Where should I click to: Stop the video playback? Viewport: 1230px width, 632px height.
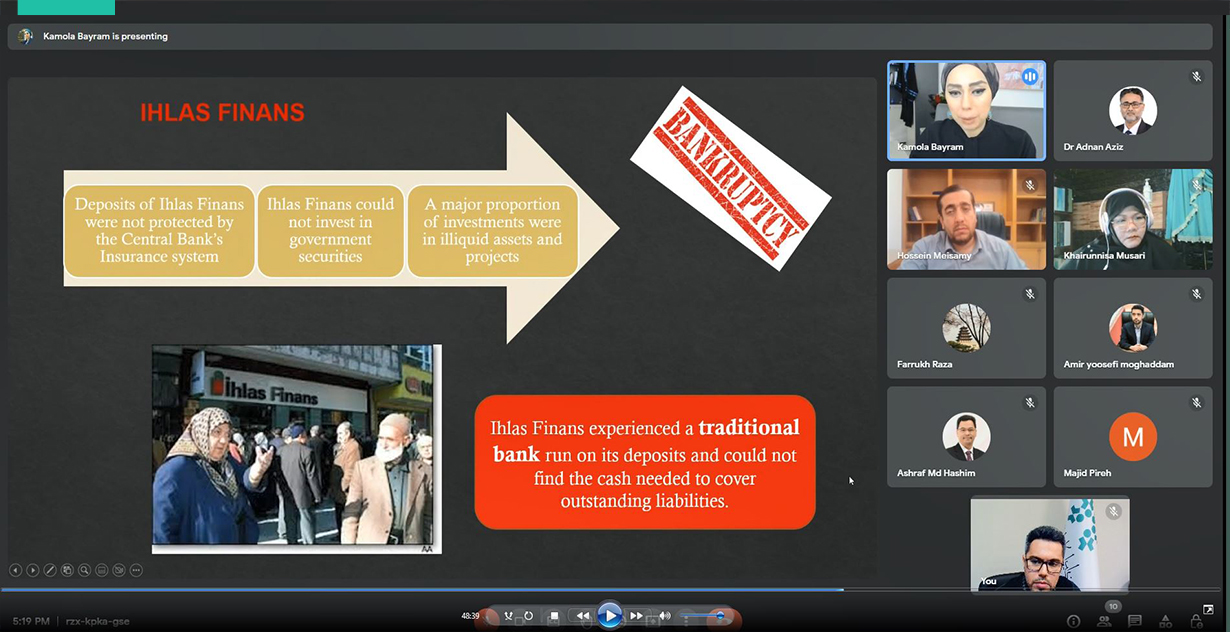coord(554,616)
